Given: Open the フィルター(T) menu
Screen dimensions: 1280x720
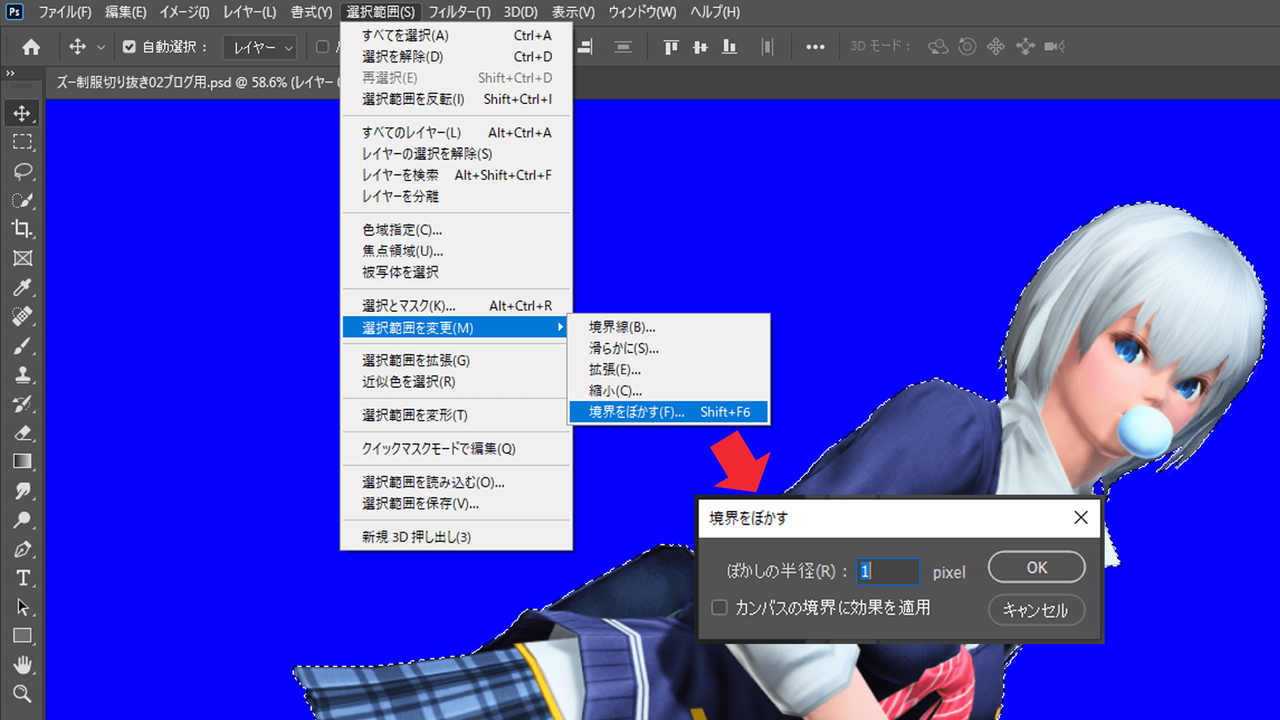Looking at the screenshot, I should click(459, 12).
